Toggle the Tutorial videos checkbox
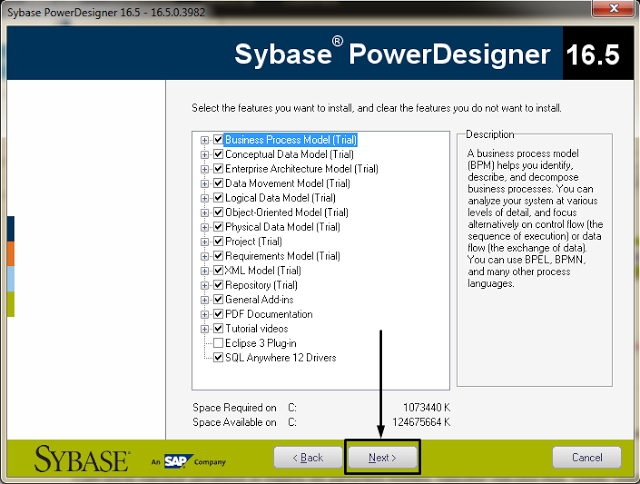This screenshot has width=640, height=484. pyautogui.click(x=218, y=329)
